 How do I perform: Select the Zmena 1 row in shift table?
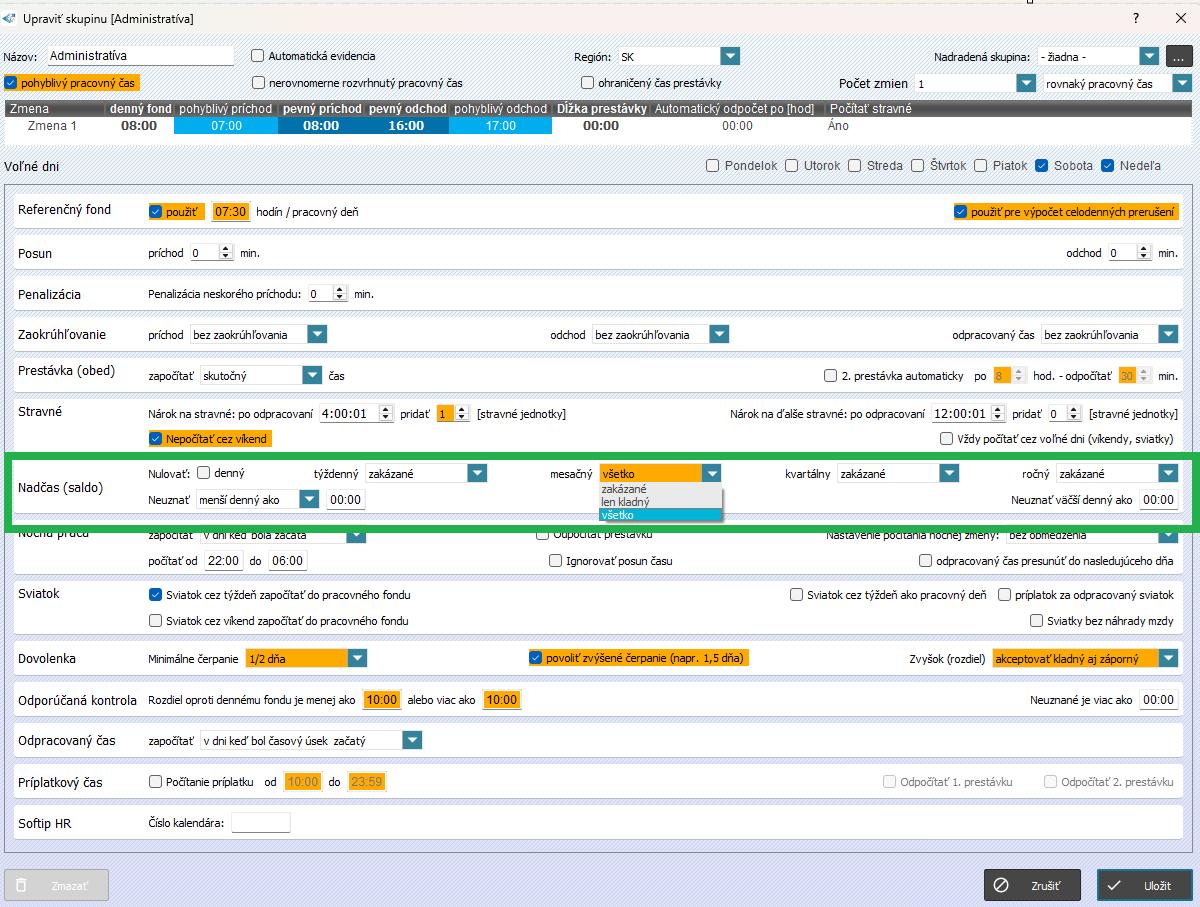pyautogui.click(x=52, y=126)
